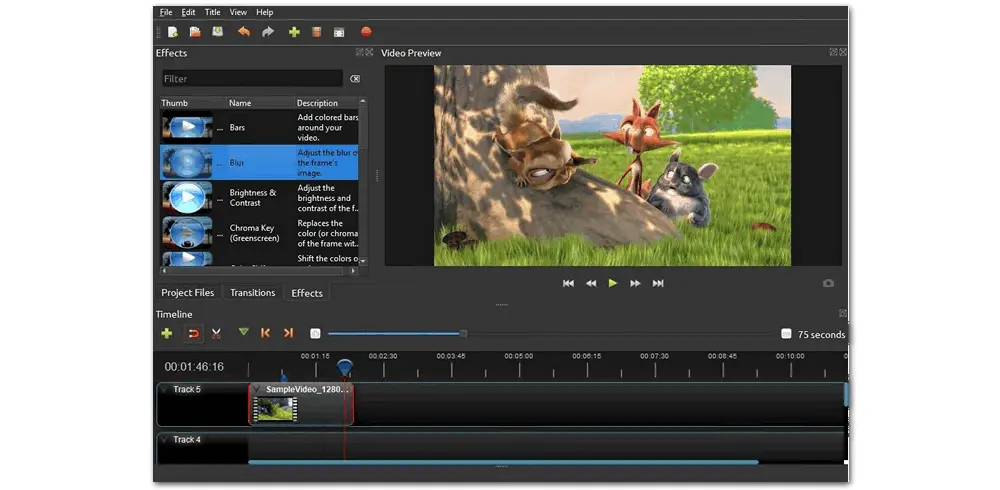Open the View menu

click(x=238, y=12)
